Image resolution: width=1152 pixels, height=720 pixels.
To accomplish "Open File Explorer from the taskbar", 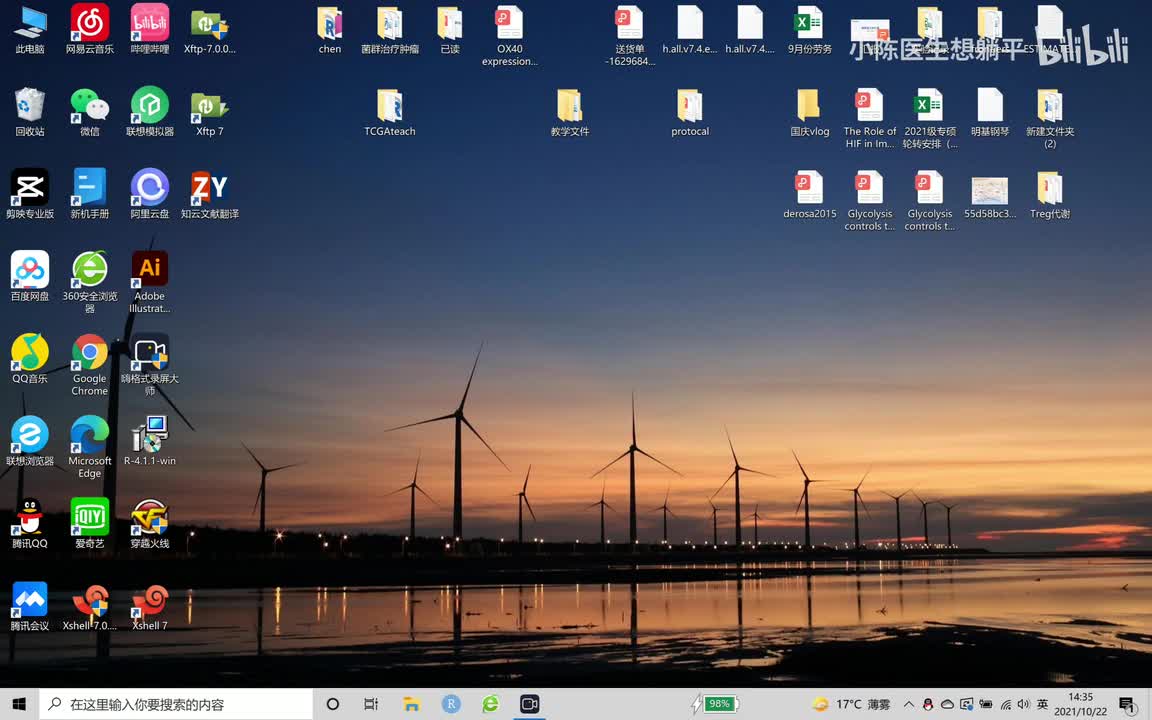I will [411, 704].
